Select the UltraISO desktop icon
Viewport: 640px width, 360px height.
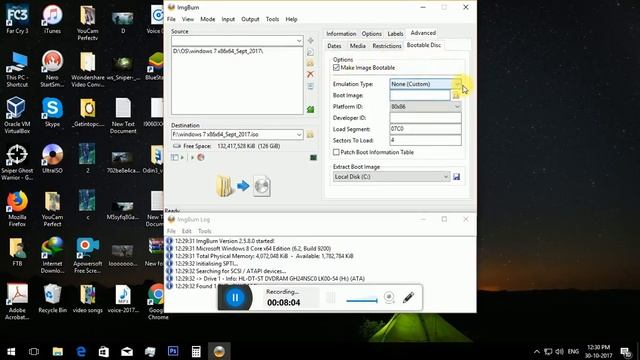[52, 159]
